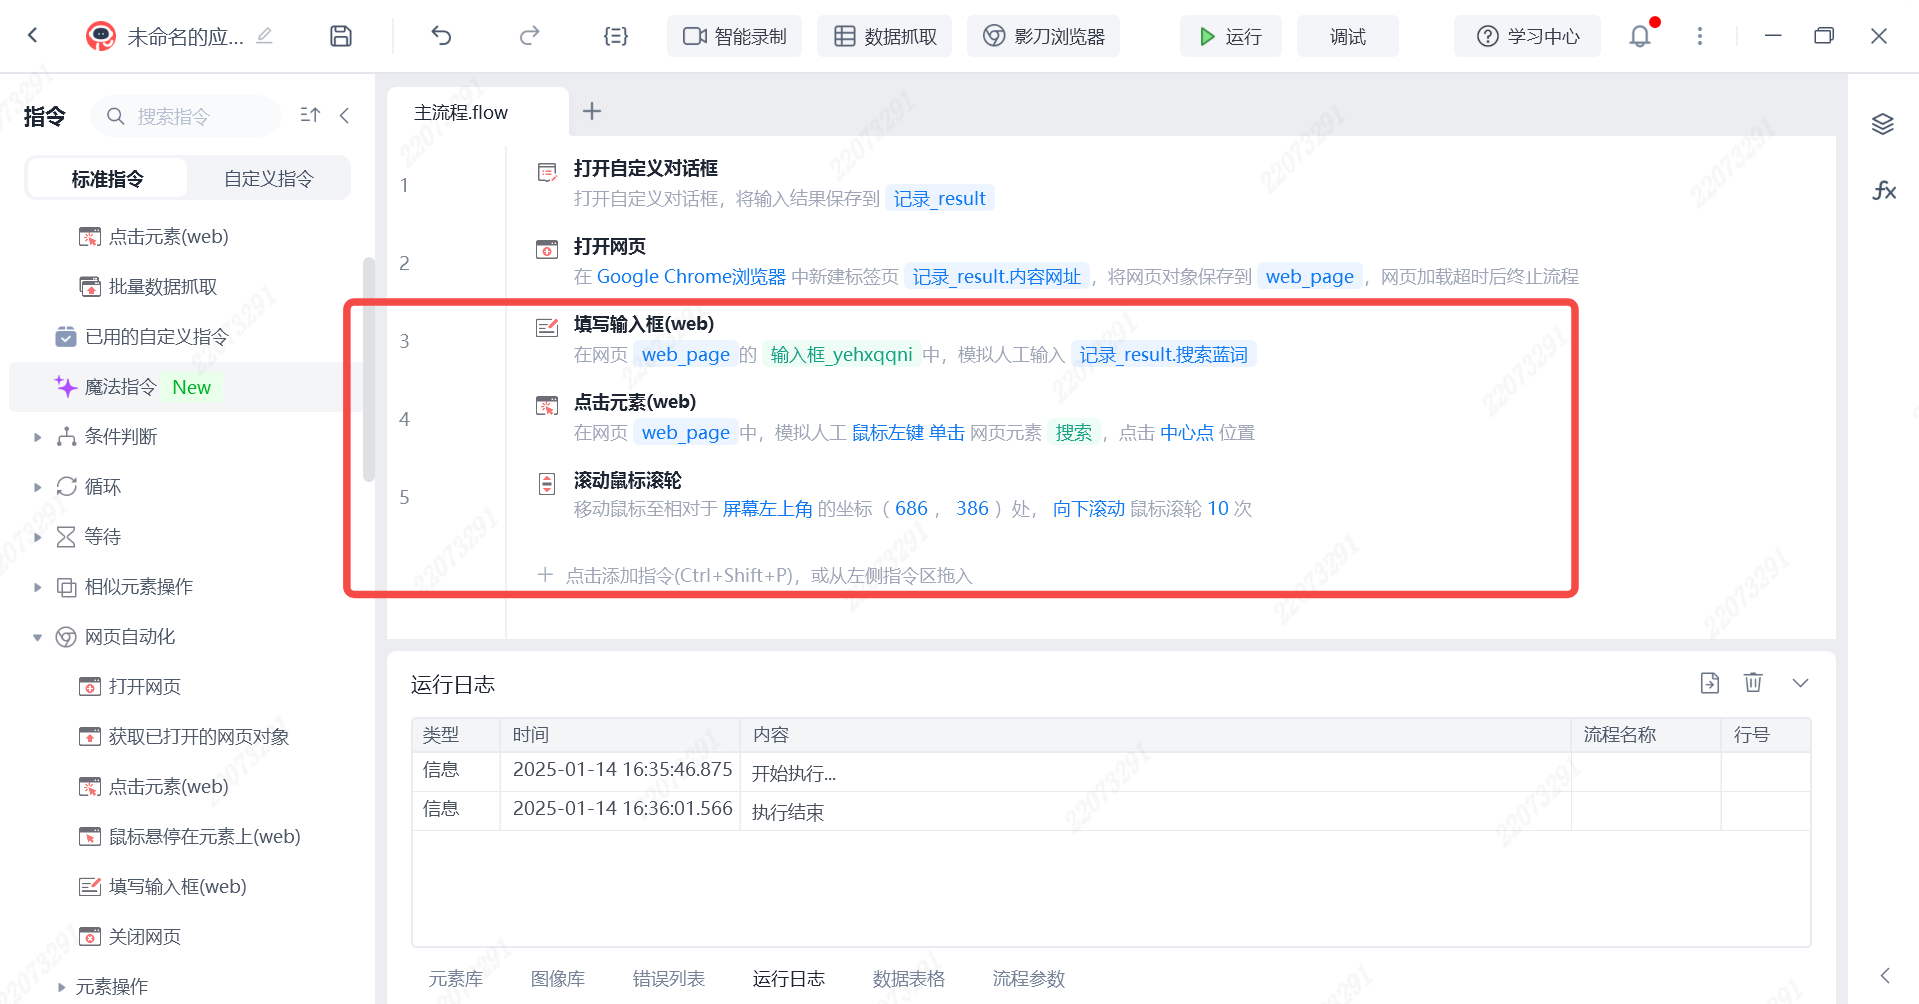
Task: Rename app with pencil icon
Action: coord(264,36)
